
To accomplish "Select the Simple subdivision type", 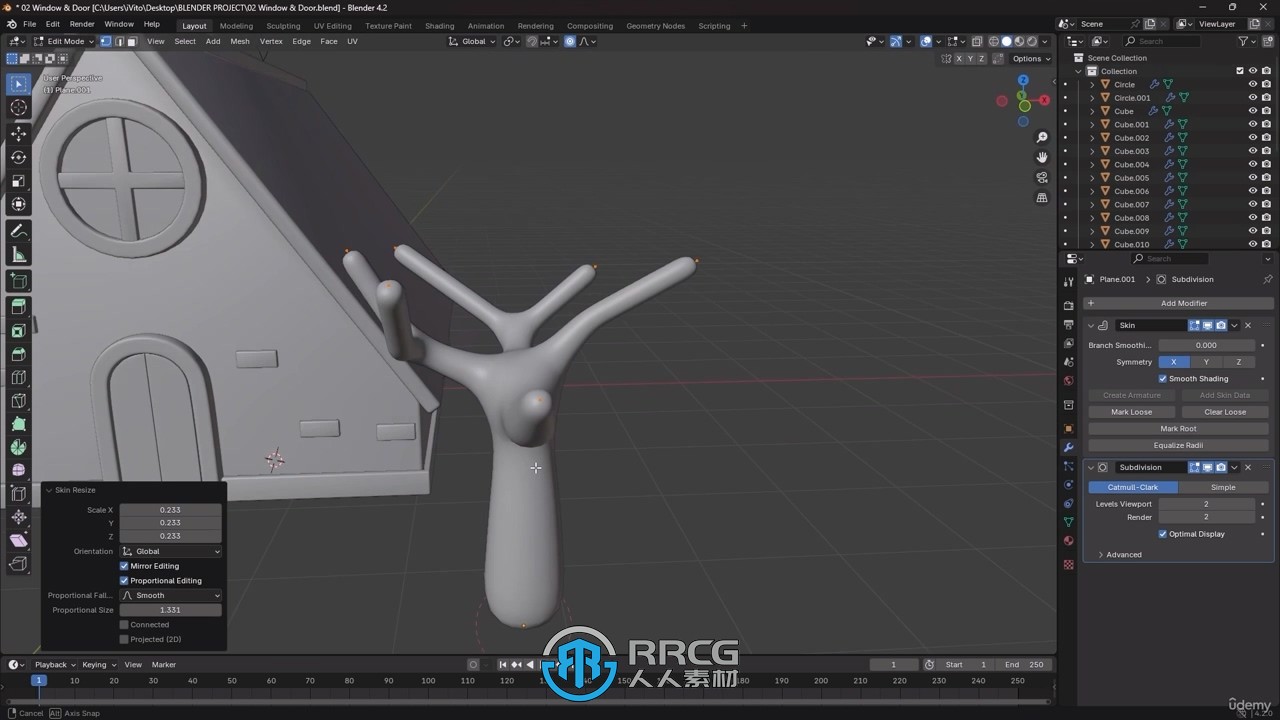I will click(x=1223, y=487).
